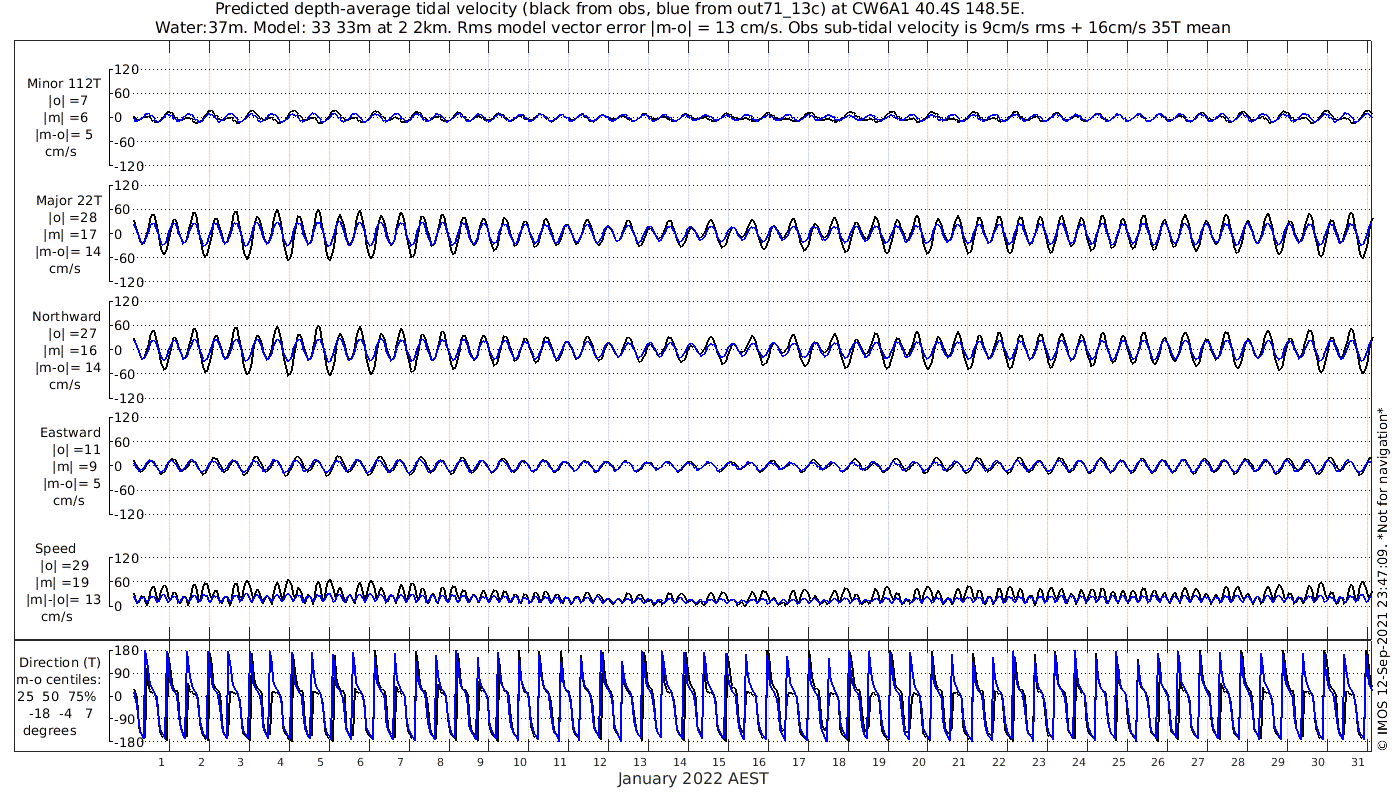Click the '|m|-|o|= 13' value in Speed panel
This screenshot has width=1400, height=800.
[64, 600]
